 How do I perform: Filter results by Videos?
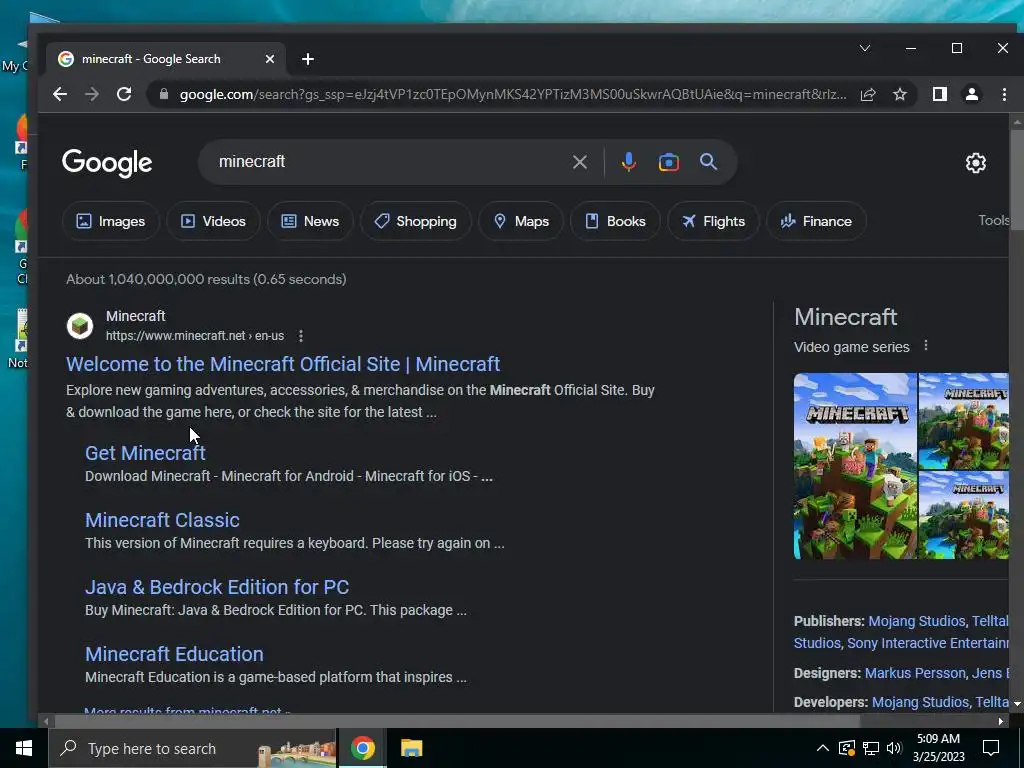tap(213, 221)
